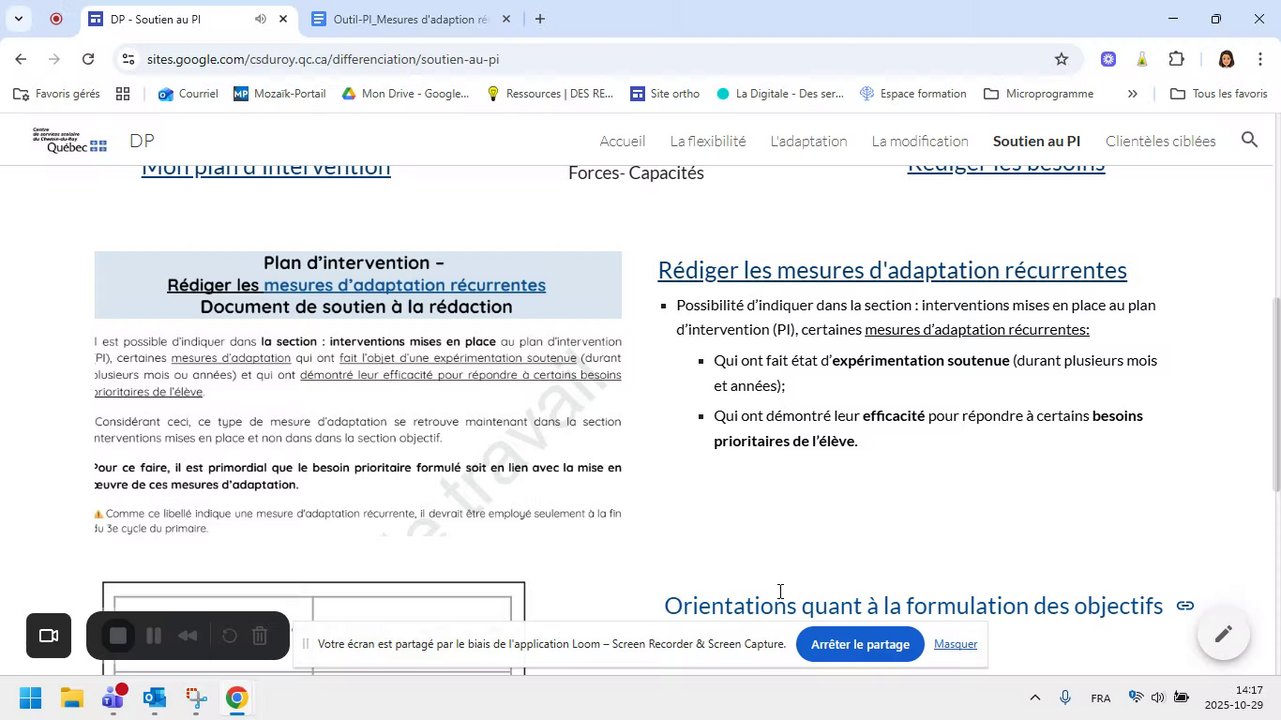
Task: Open the Chrome three-dot menu
Action: tap(1258, 59)
